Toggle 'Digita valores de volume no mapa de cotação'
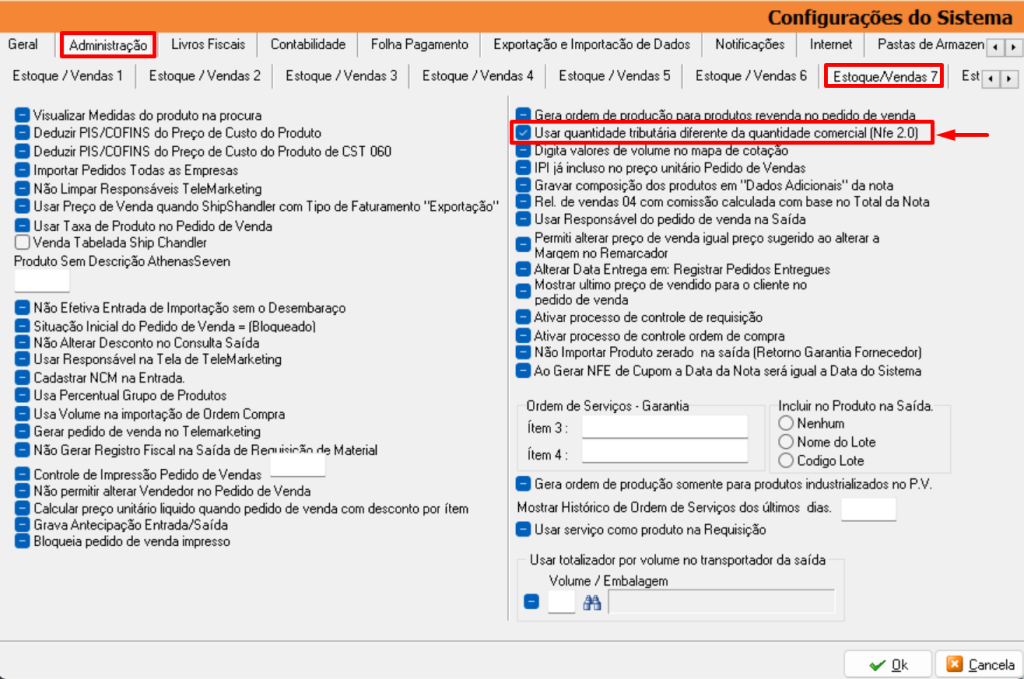The width and height of the screenshot is (1024, 679). click(x=522, y=150)
